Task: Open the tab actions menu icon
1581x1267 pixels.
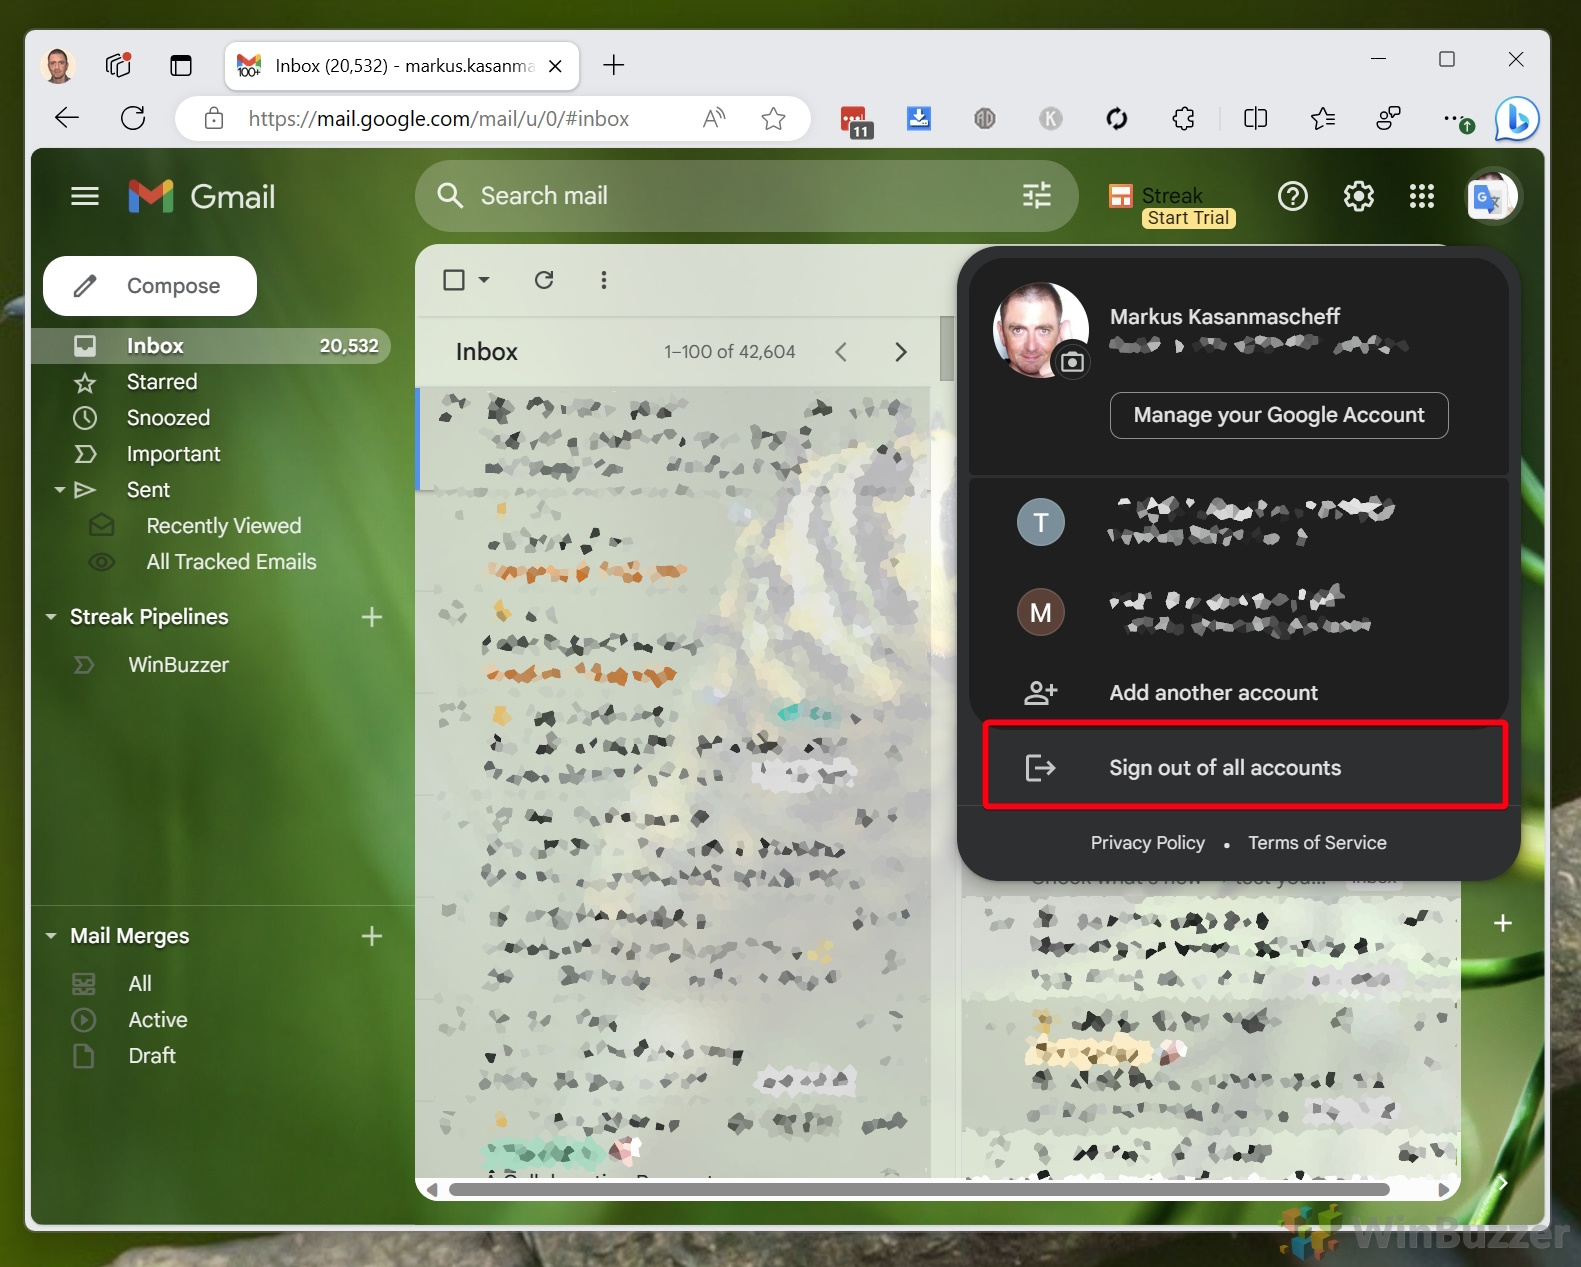Action: click(x=181, y=66)
